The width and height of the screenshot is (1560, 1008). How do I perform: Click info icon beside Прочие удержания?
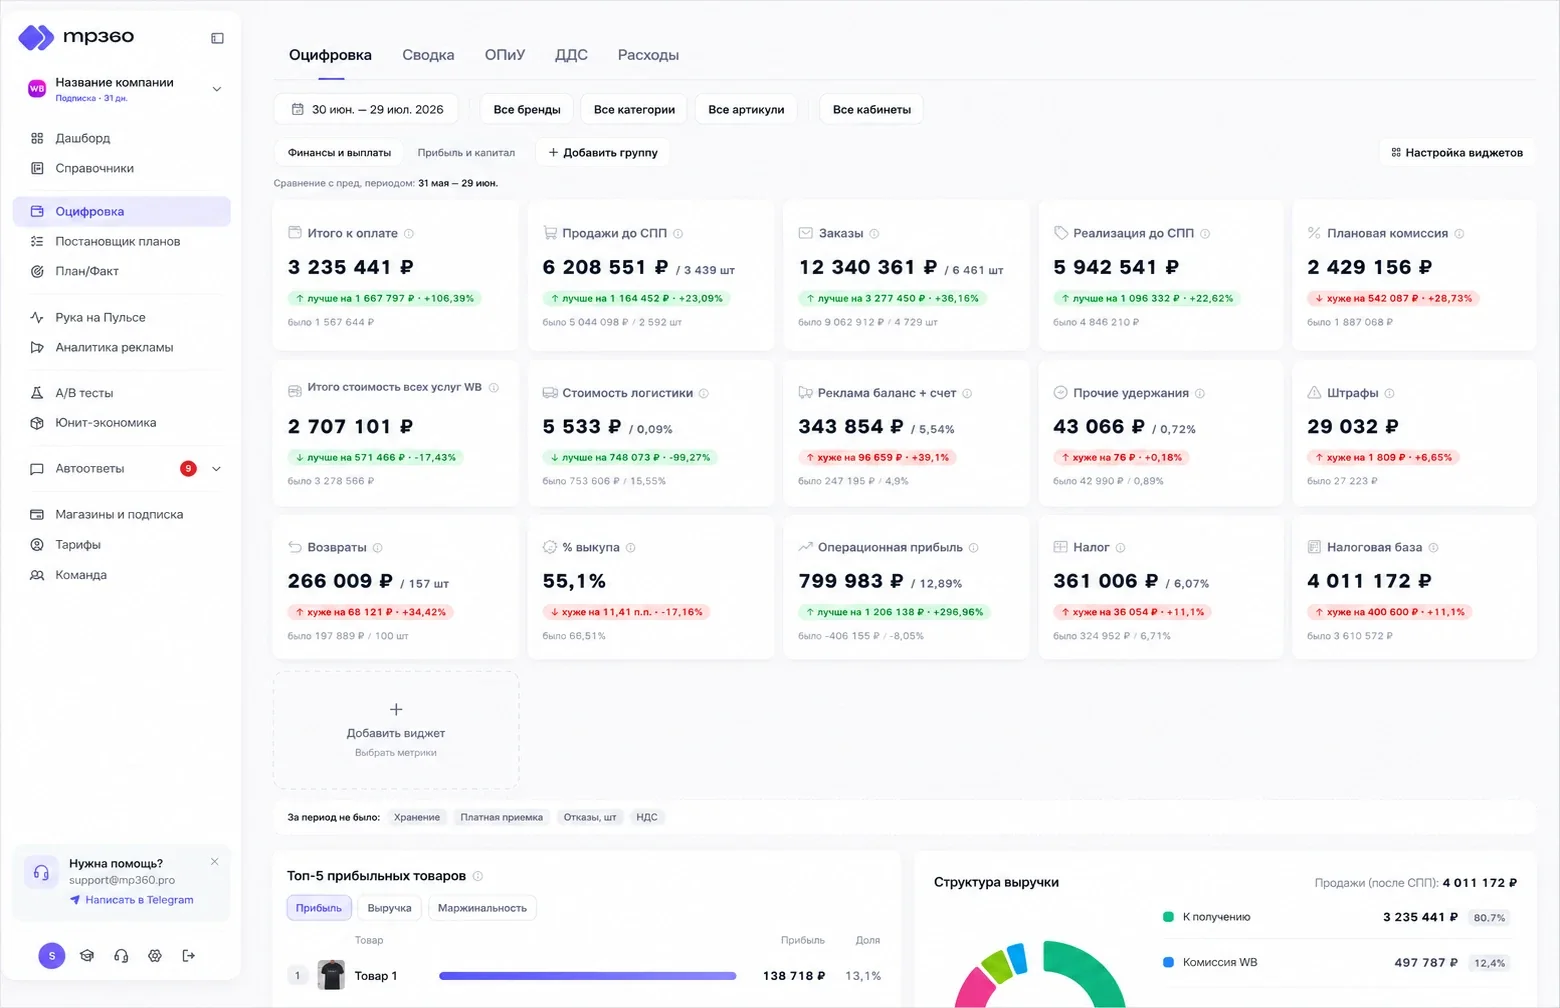click(1200, 394)
